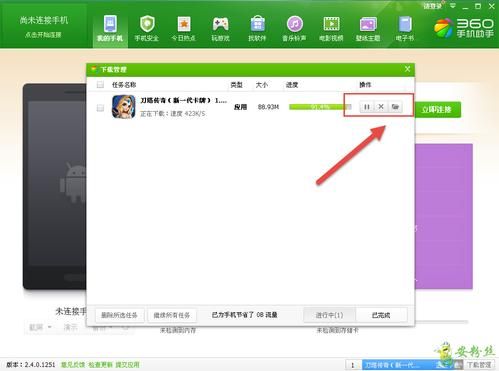Screen dimensions: 499x371
Task: Click the 大小 column header
Action: pos(262,85)
